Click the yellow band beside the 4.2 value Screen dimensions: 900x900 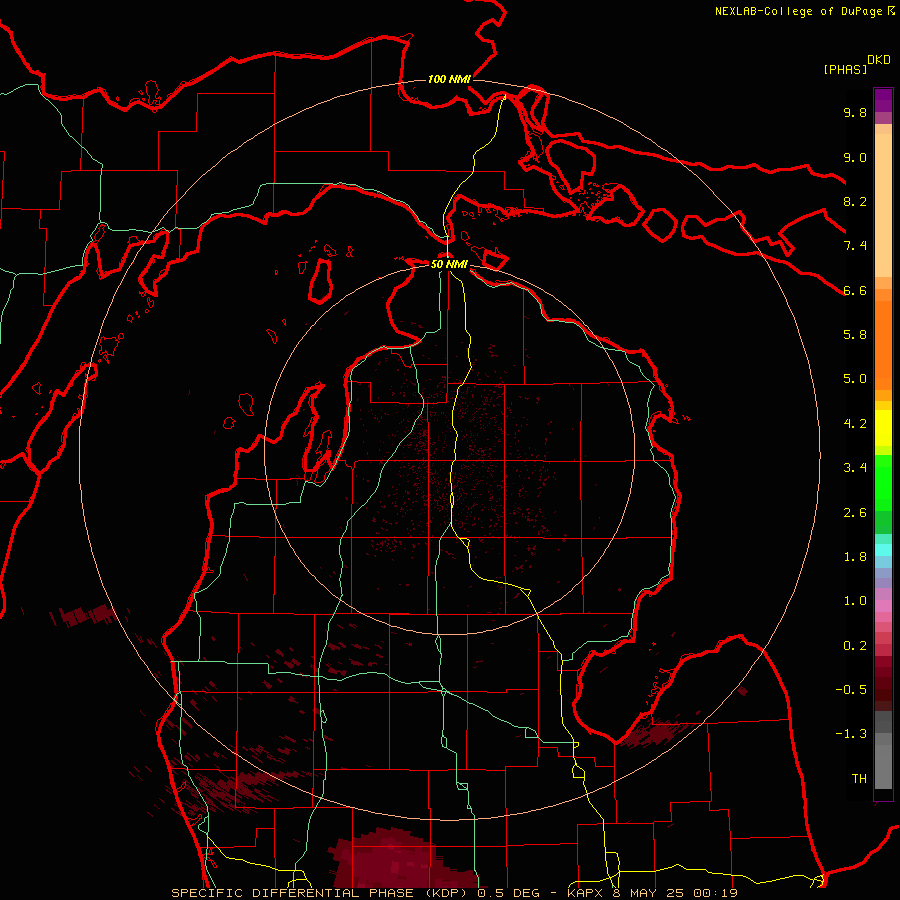(883, 428)
